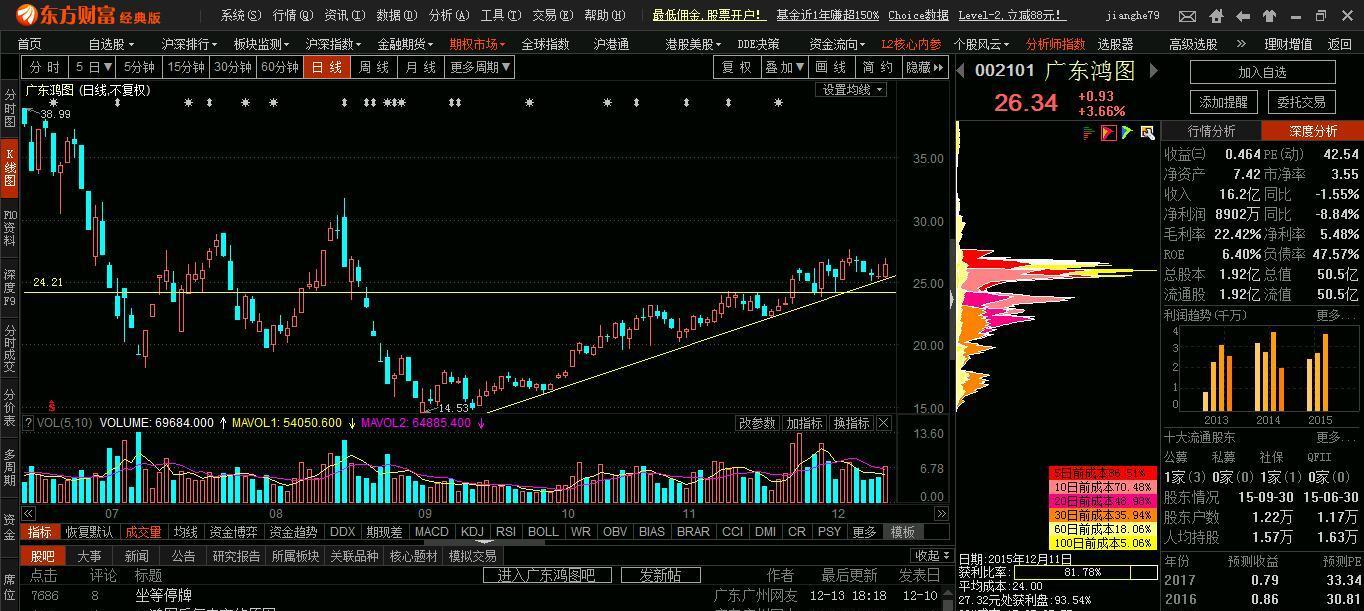Open the 分时图 side tab
This screenshot has height=611, width=1364.
coord(9,108)
